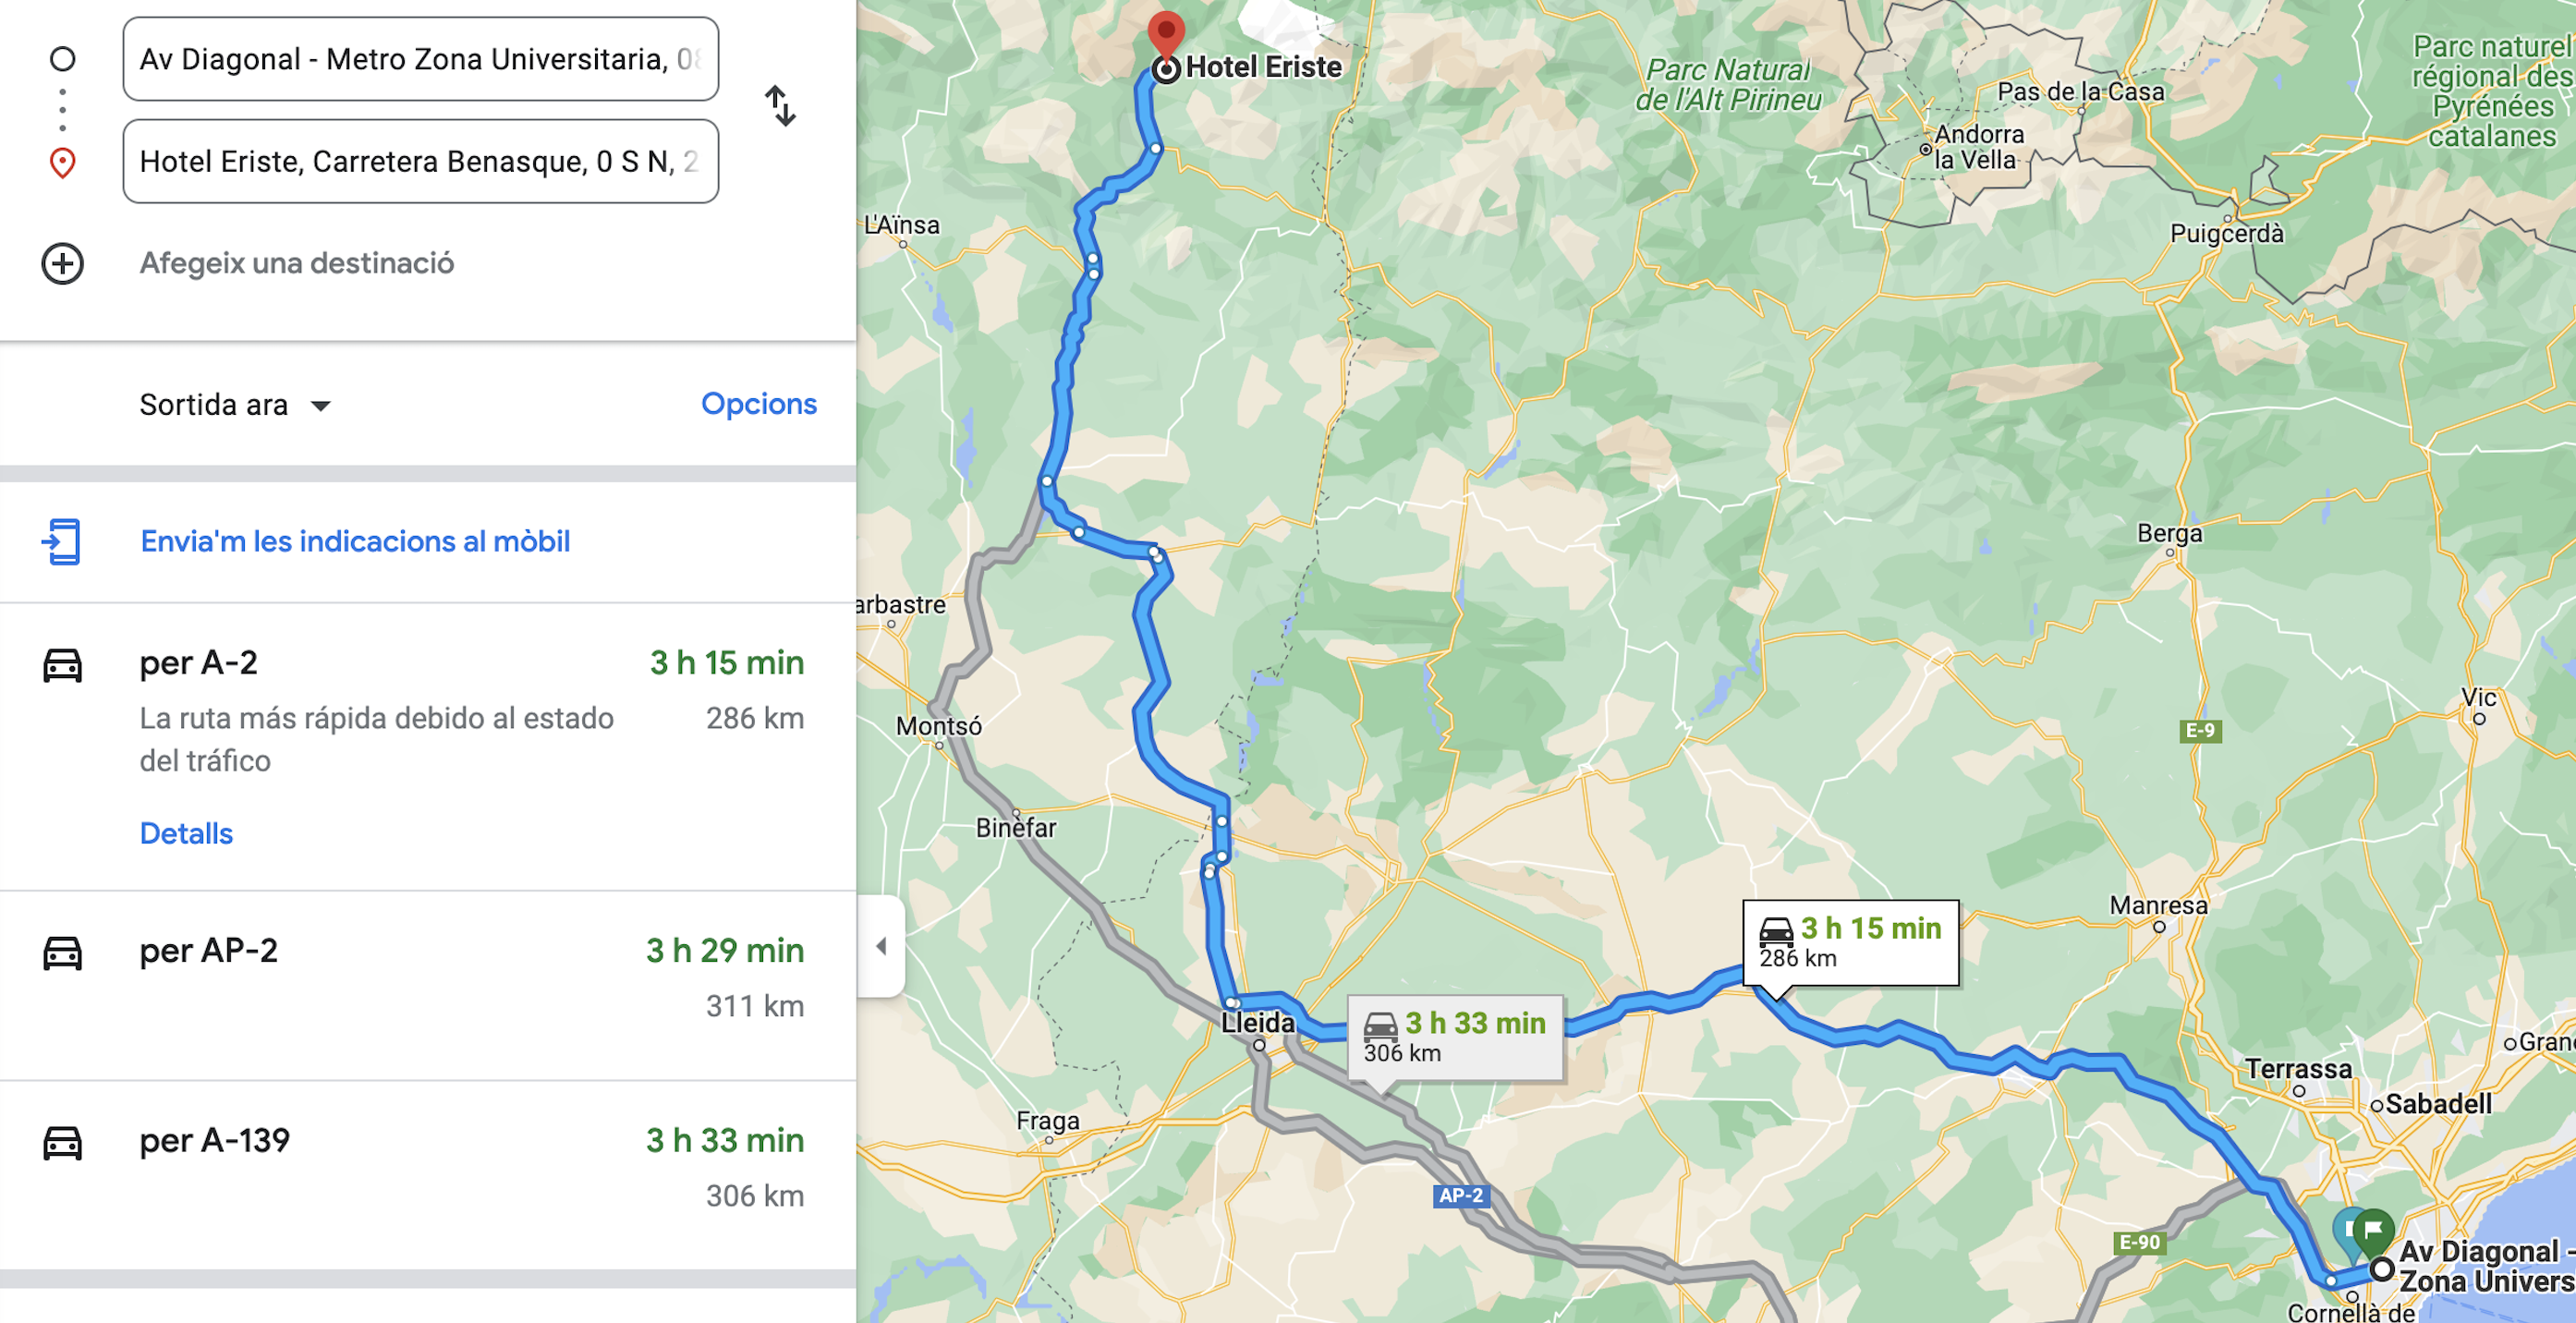The image size is (2576, 1323).
Task: Select the car icon for route AP-2
Action: click(x=62, y=953)
